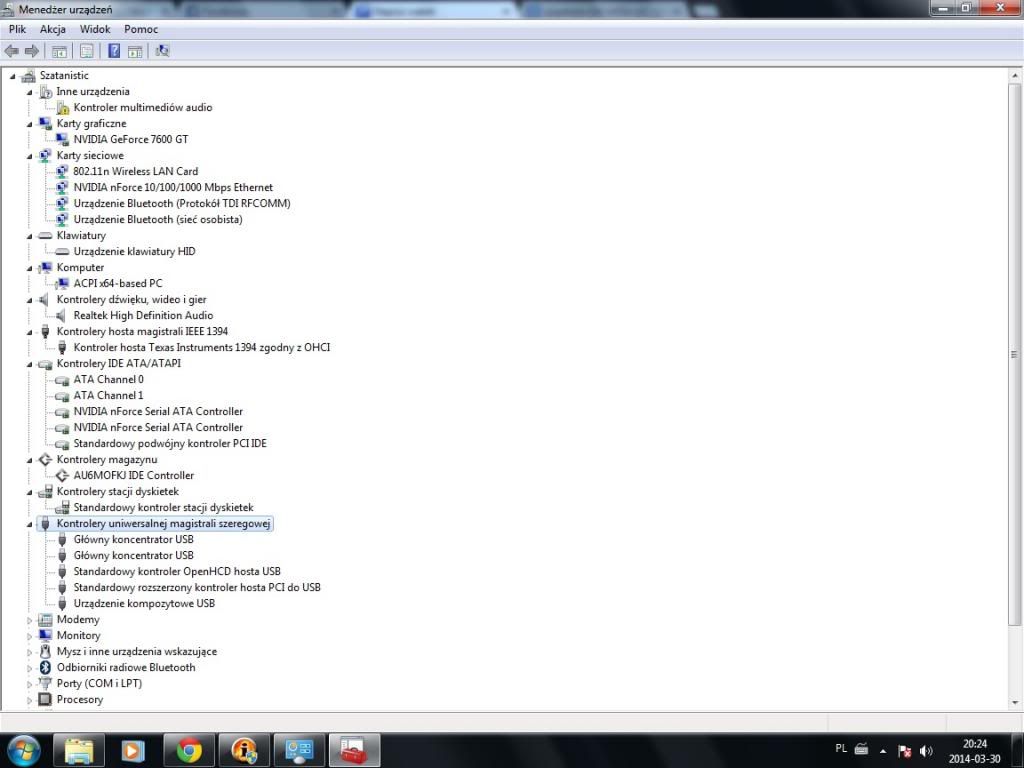Screen dimensions: 1024x768
Task: Select the Klawiatury category label
Action: pyautogui.click(x=81, y=235)
